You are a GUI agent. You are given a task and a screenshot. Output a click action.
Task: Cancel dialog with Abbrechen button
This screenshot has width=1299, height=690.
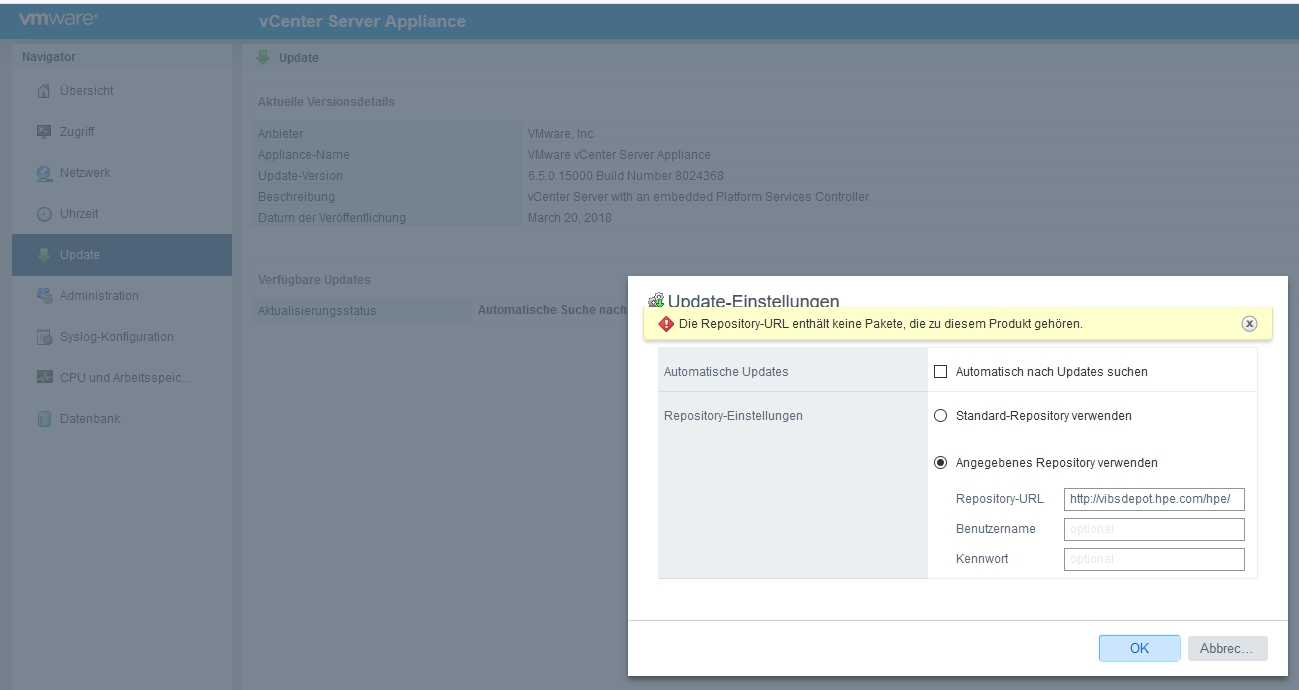coord(1226,648)
